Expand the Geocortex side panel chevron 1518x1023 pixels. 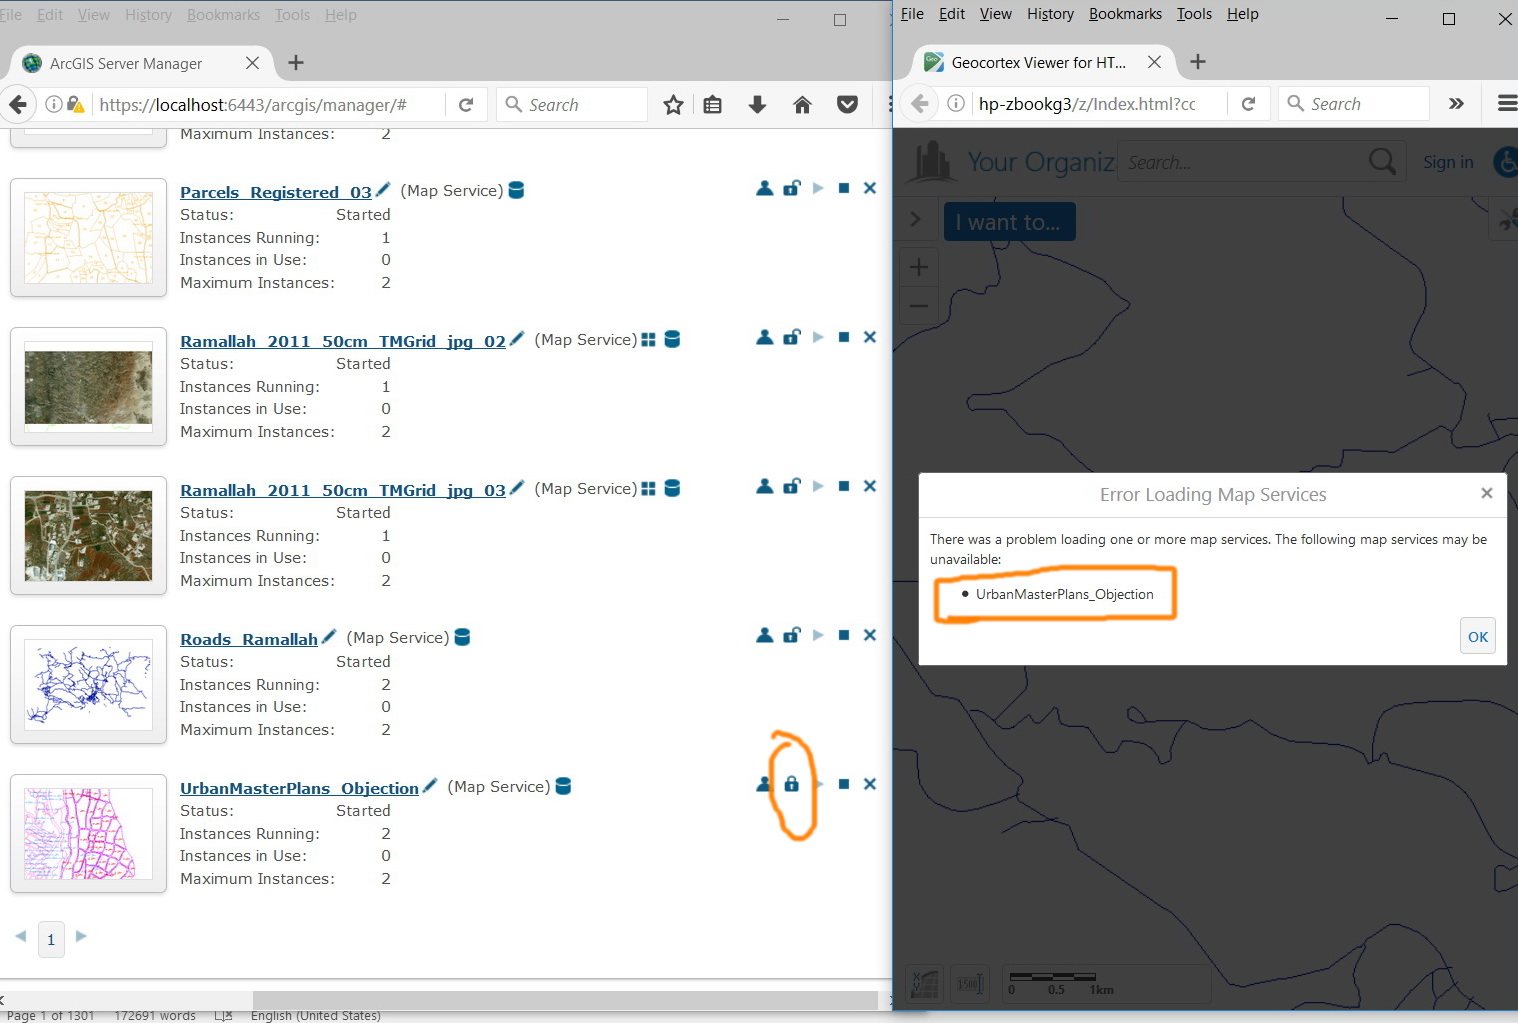[x=915, y=219]
